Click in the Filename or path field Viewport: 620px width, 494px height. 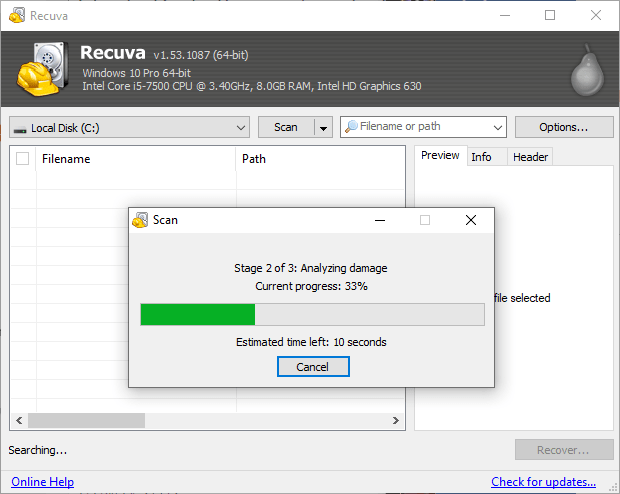pyautogui.click(x=423, y=127)
